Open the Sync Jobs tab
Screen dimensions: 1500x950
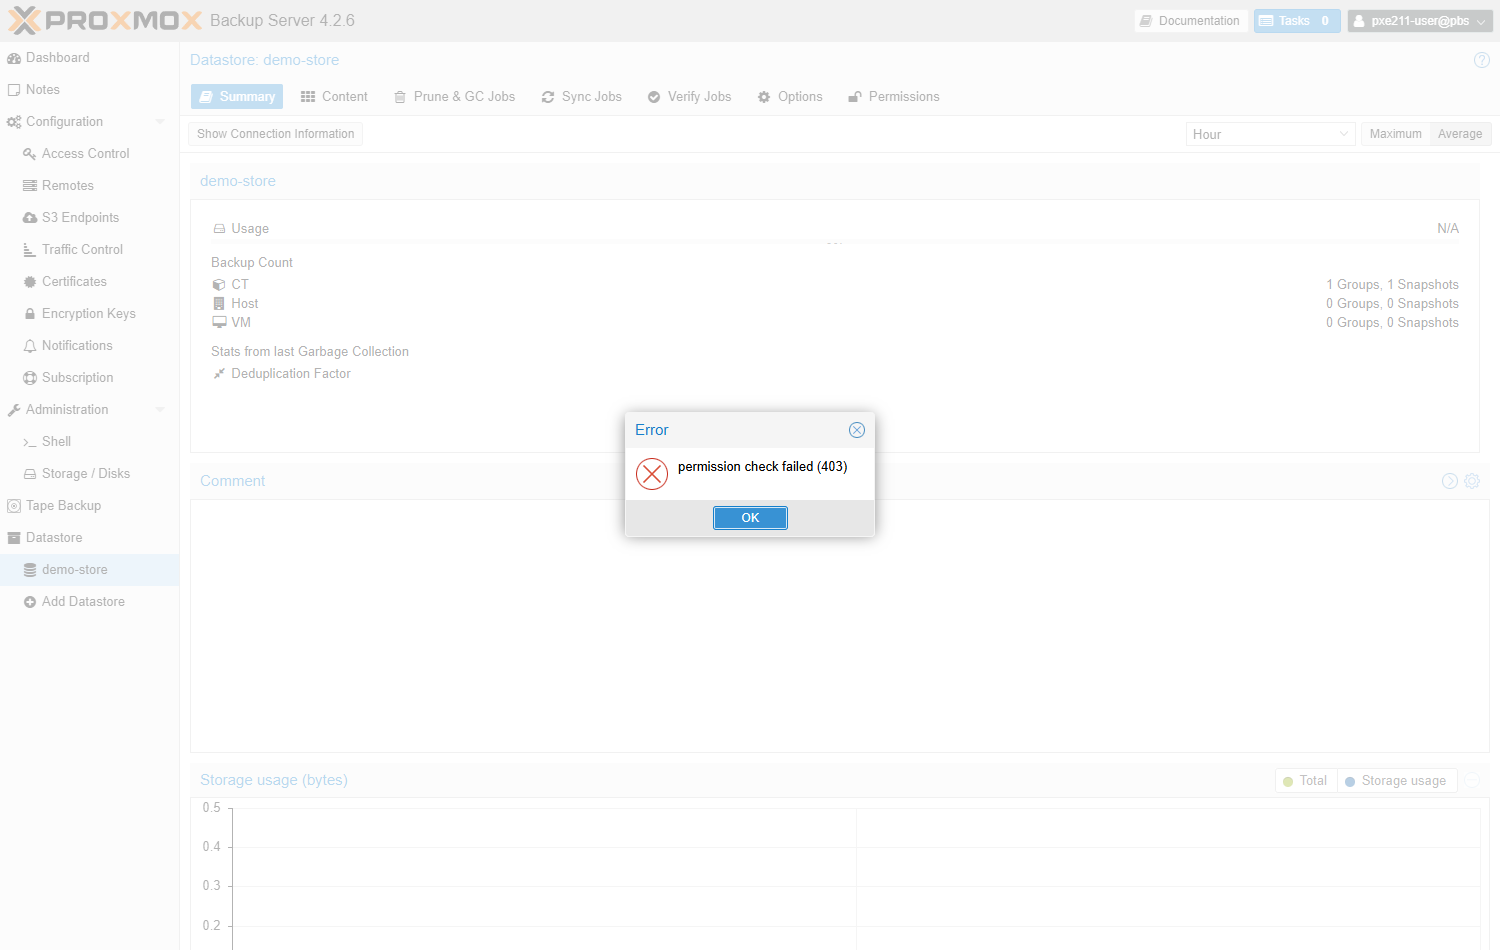(582, 97)
